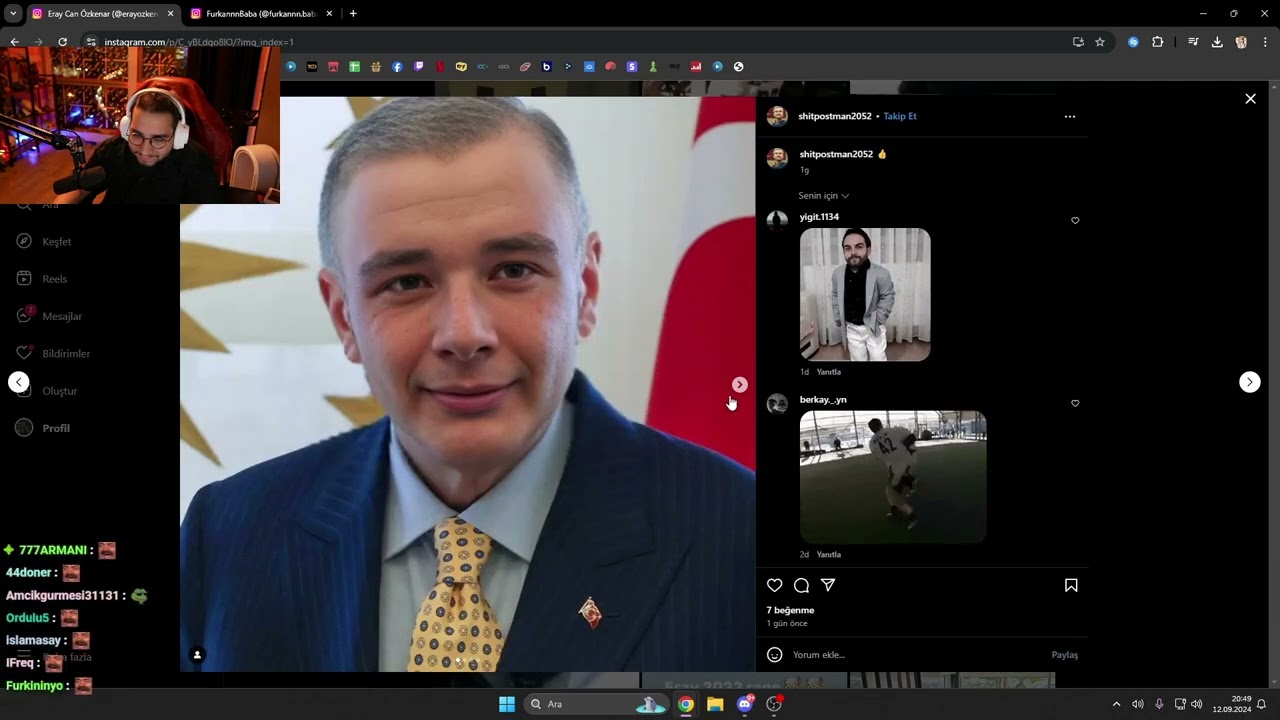Open the Extensions puzzle icon
Screen dimensions: 1280x720
click(1158, 42)
